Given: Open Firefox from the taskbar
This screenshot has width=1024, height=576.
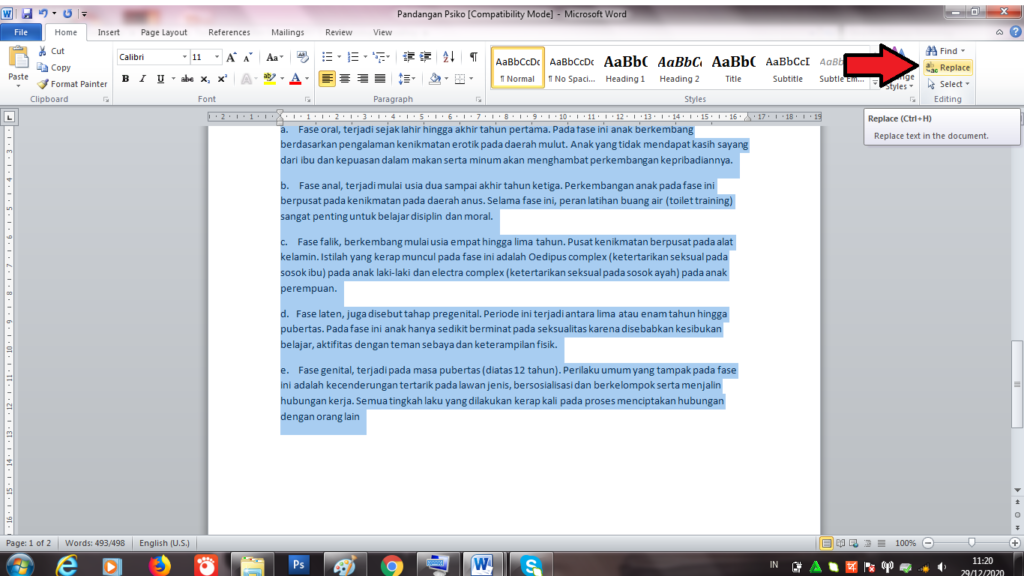Looking at the screenshot, I should (159, 565).
